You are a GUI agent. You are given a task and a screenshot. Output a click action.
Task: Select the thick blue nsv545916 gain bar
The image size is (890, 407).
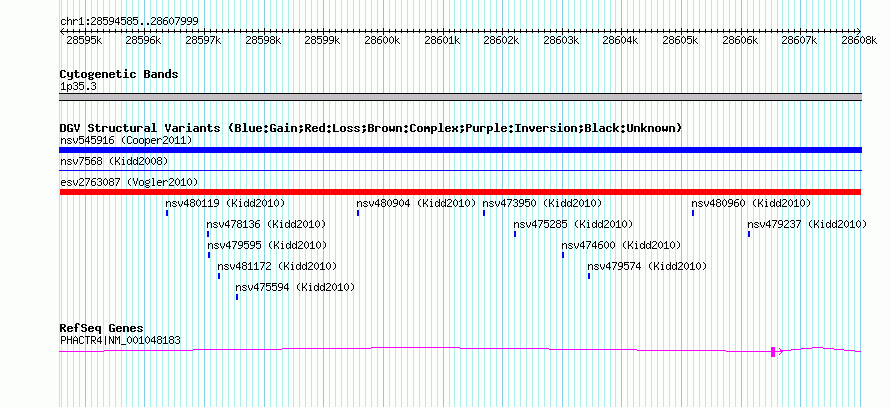point(460,150)
